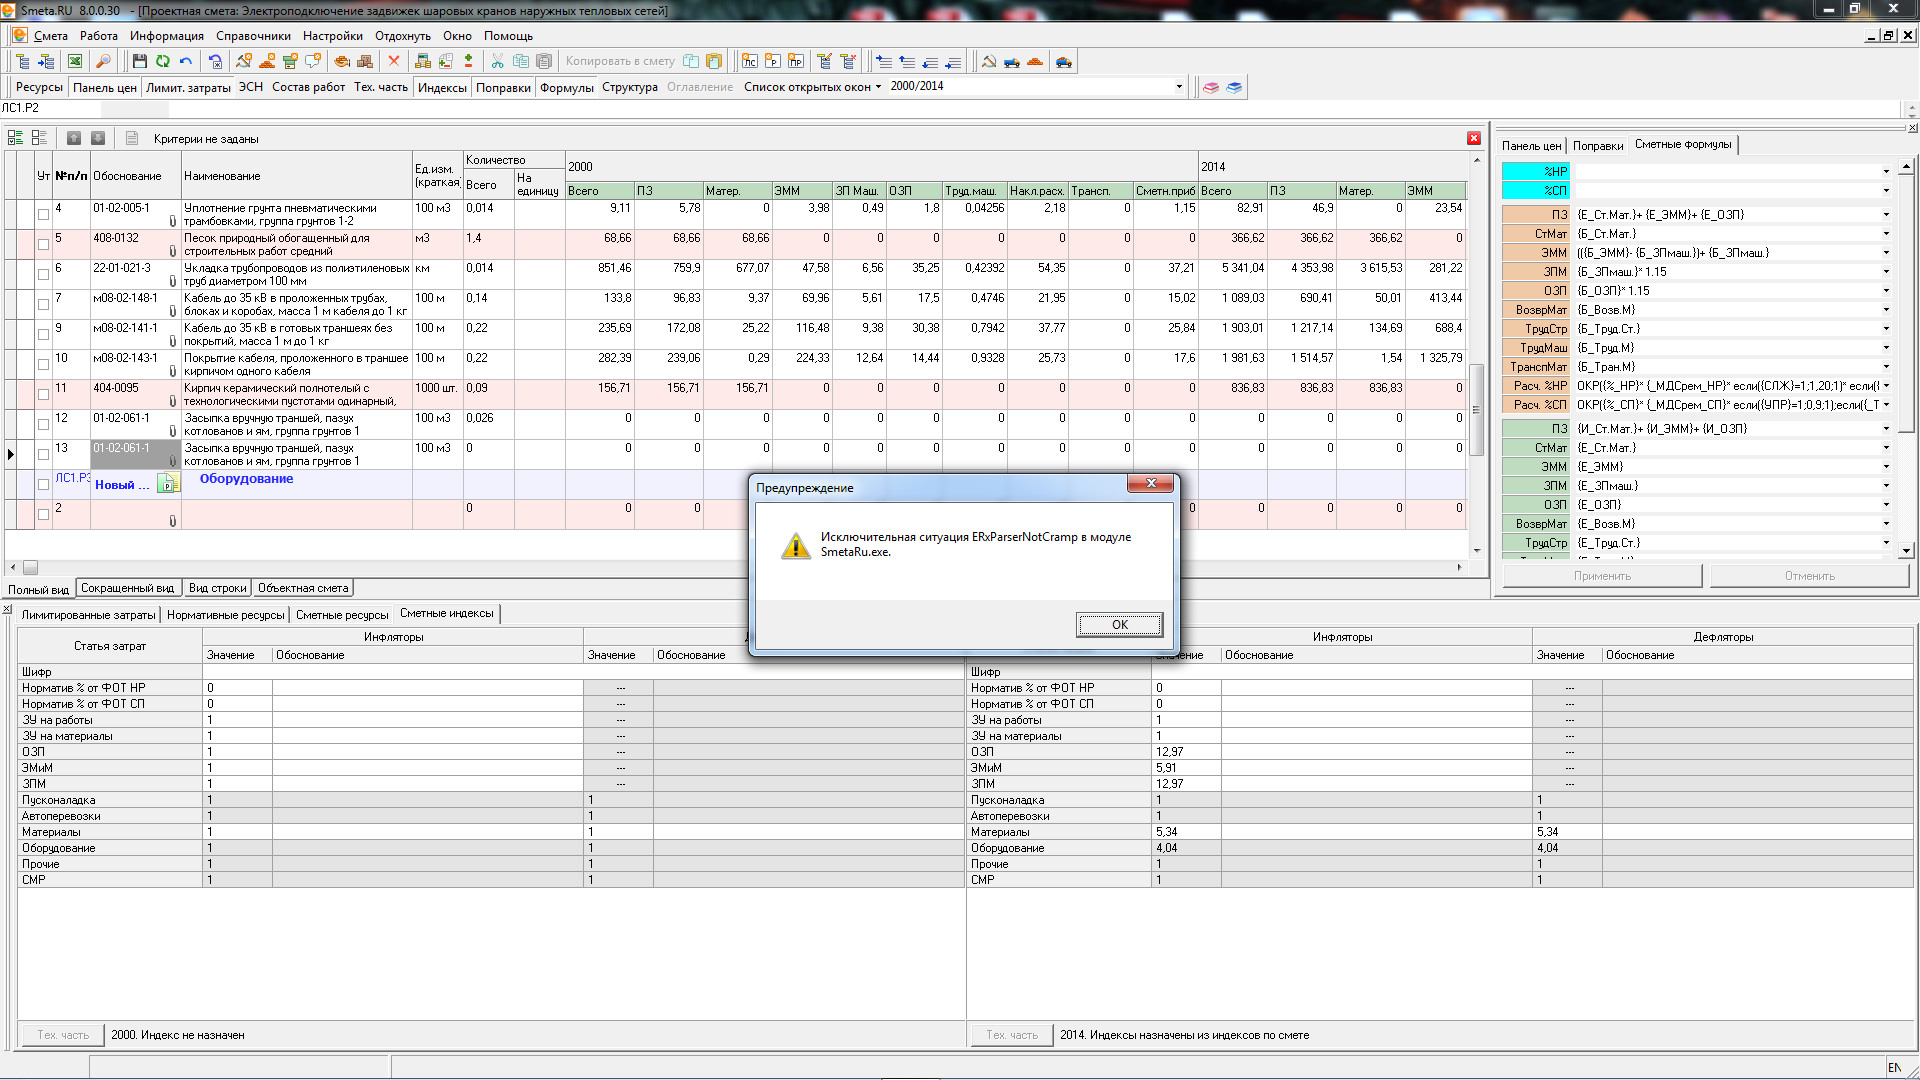The width and height of the screenshot is (1920, 1080).
Task: Click the red X delete icon
Action: pos(394,62)
